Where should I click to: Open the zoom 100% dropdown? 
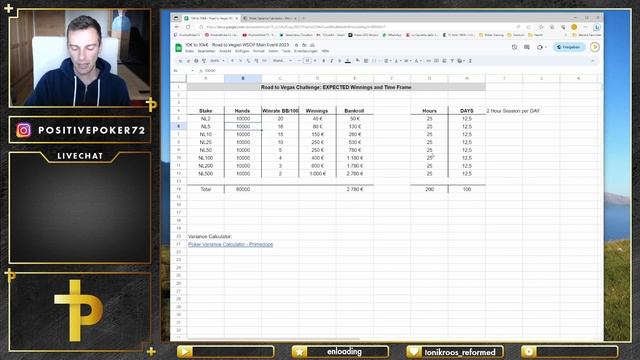pyautogui.click(x=217, y=61)
